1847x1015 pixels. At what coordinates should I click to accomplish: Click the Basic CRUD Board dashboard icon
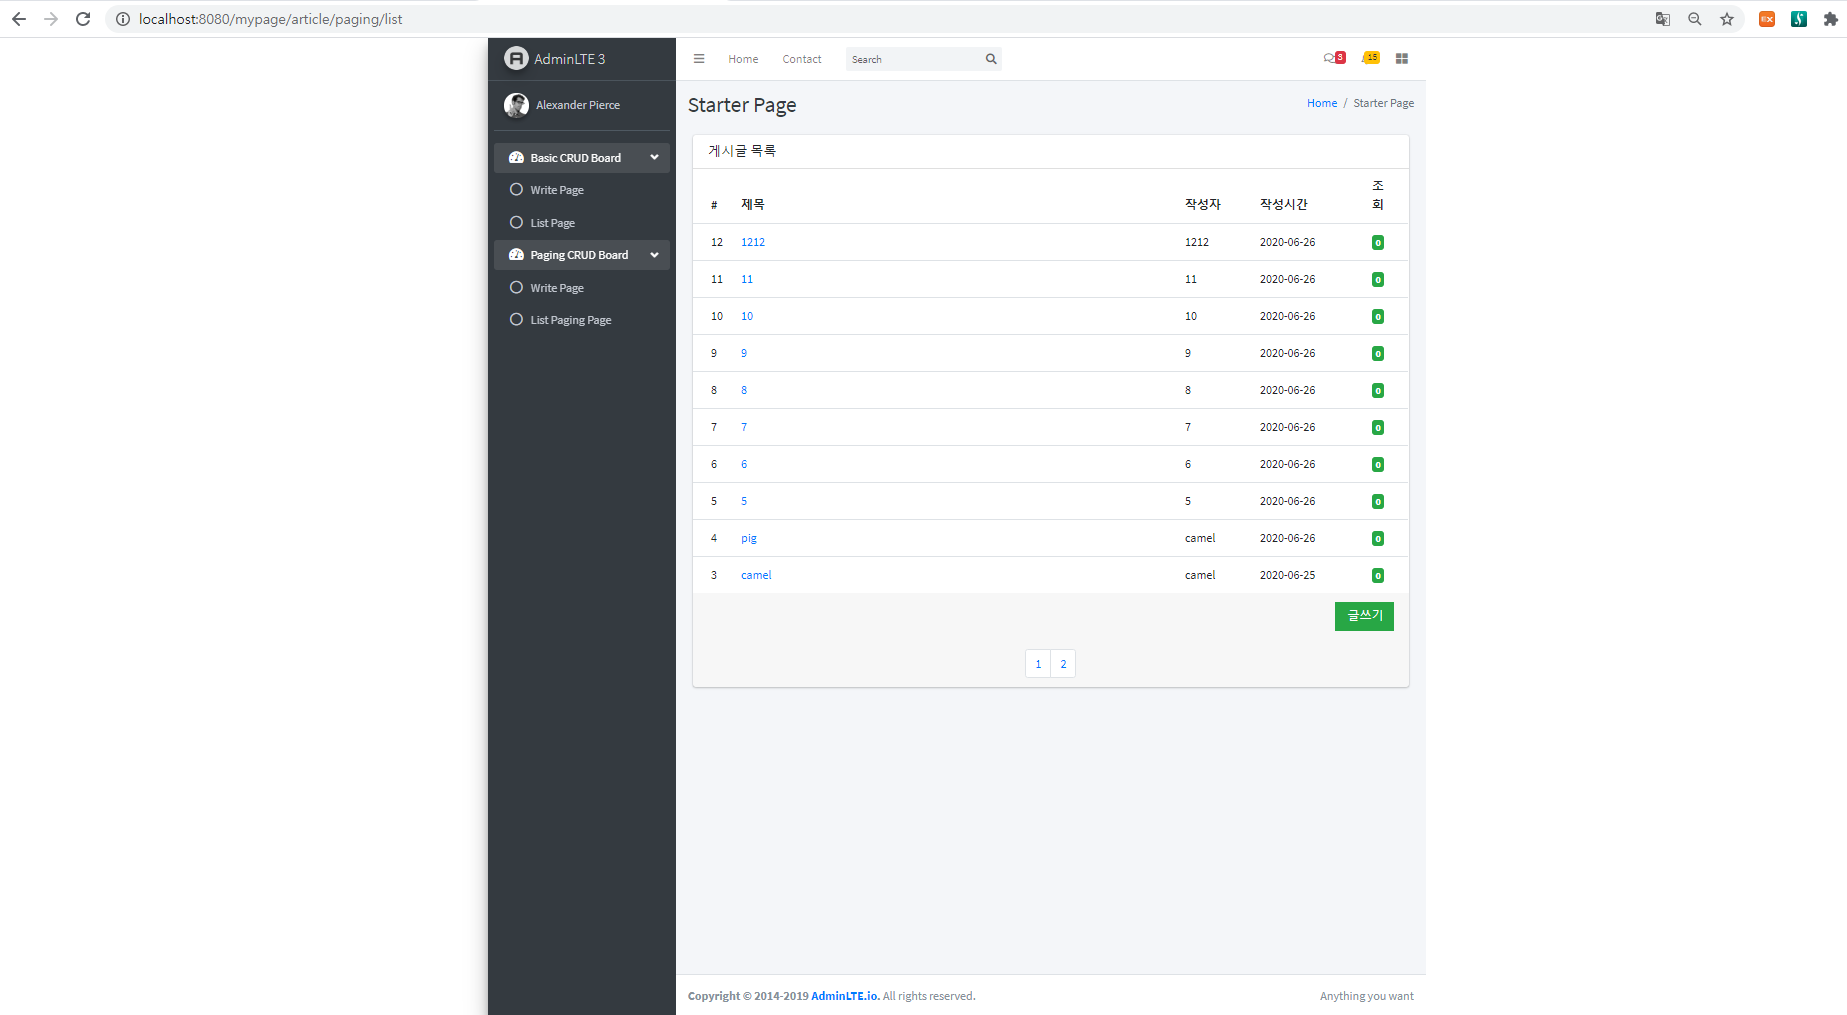(516, 158)
